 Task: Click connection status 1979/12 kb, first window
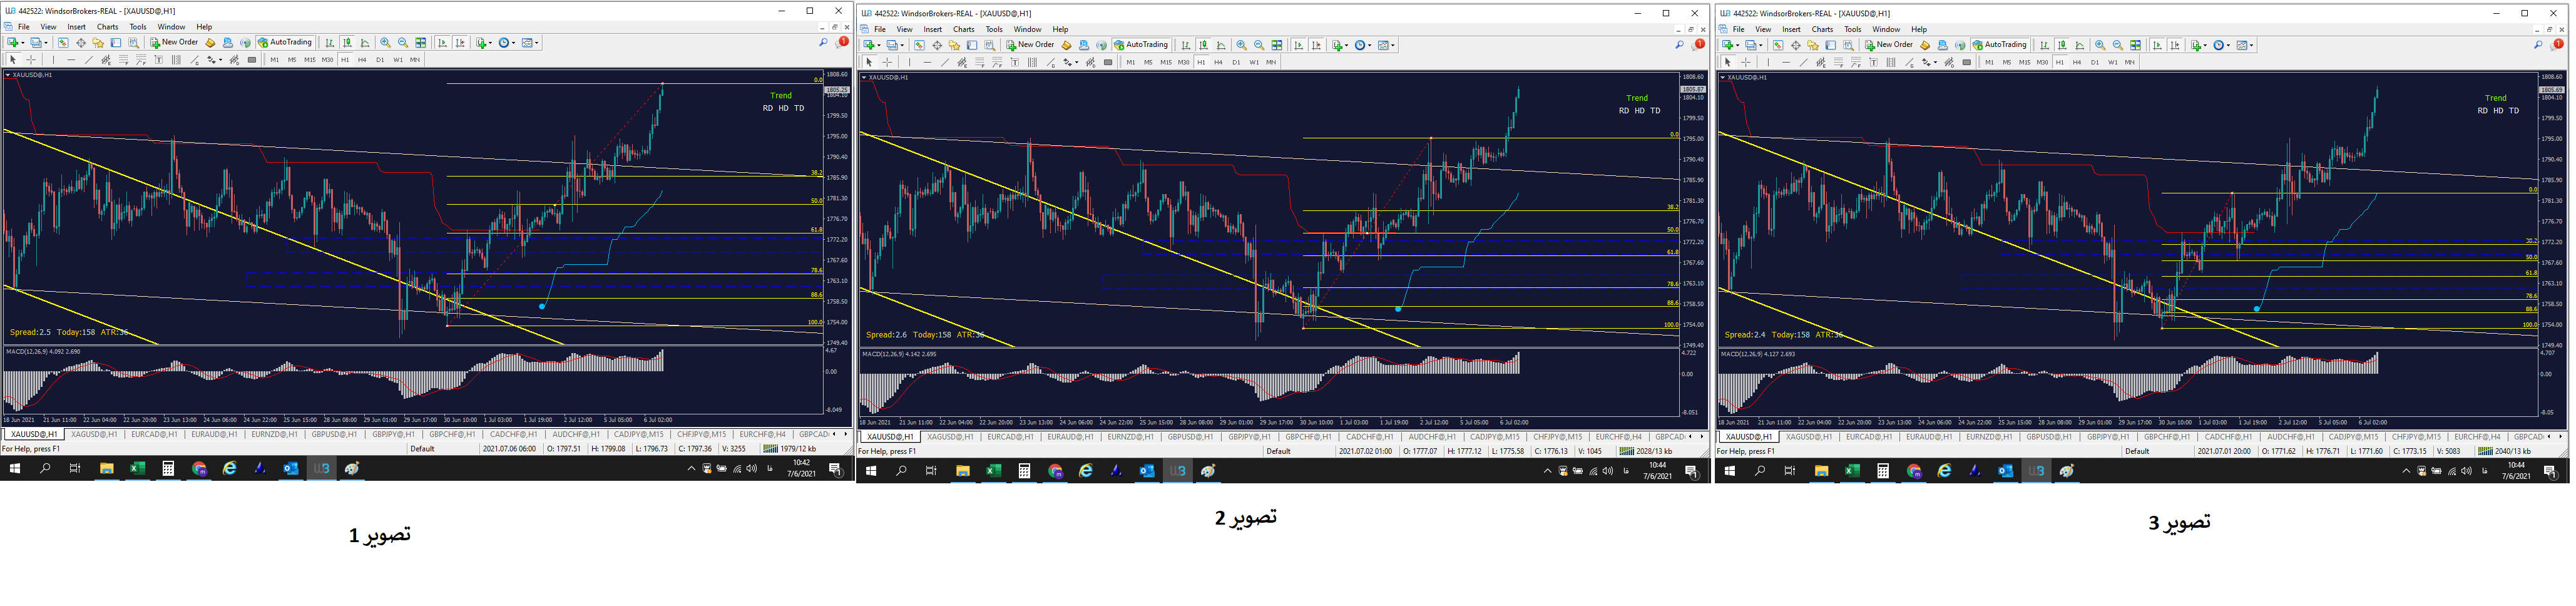[x=789, y=448]
